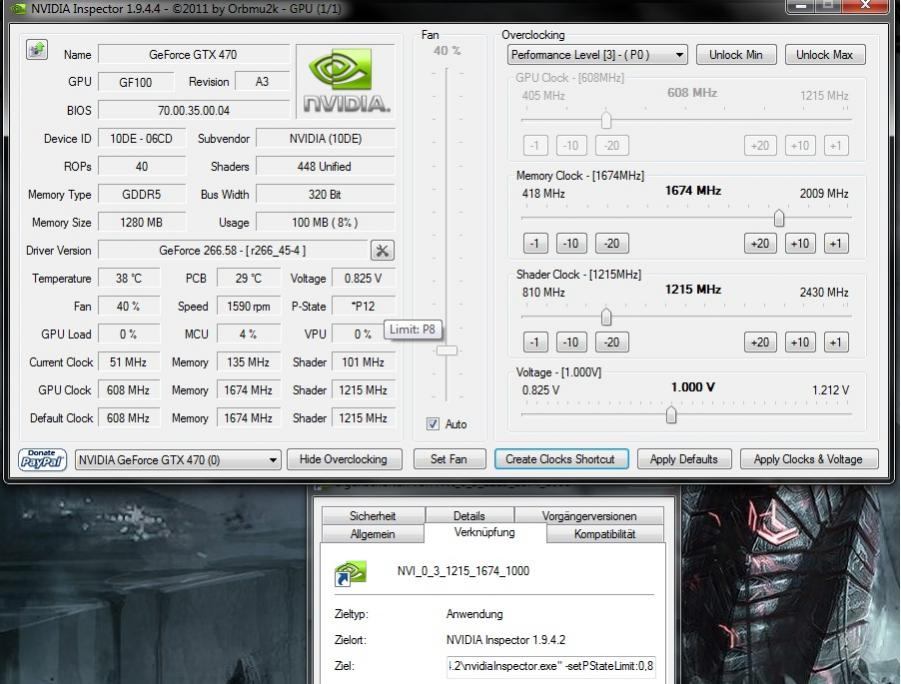Decrease Memory Clock by 10 MHz
Viewport: 901px width, 684px height.
click(571, 243)
